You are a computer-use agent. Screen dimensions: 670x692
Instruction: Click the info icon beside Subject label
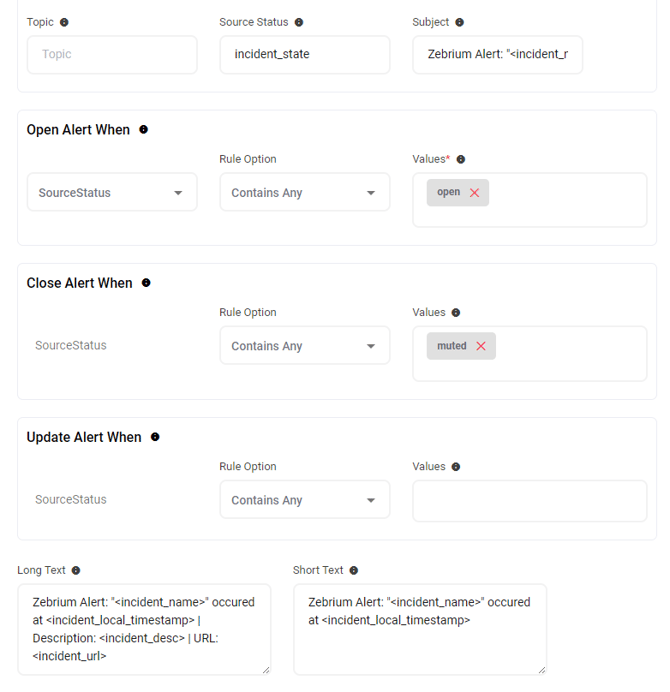pyautogui.click(x=460, y=22)
